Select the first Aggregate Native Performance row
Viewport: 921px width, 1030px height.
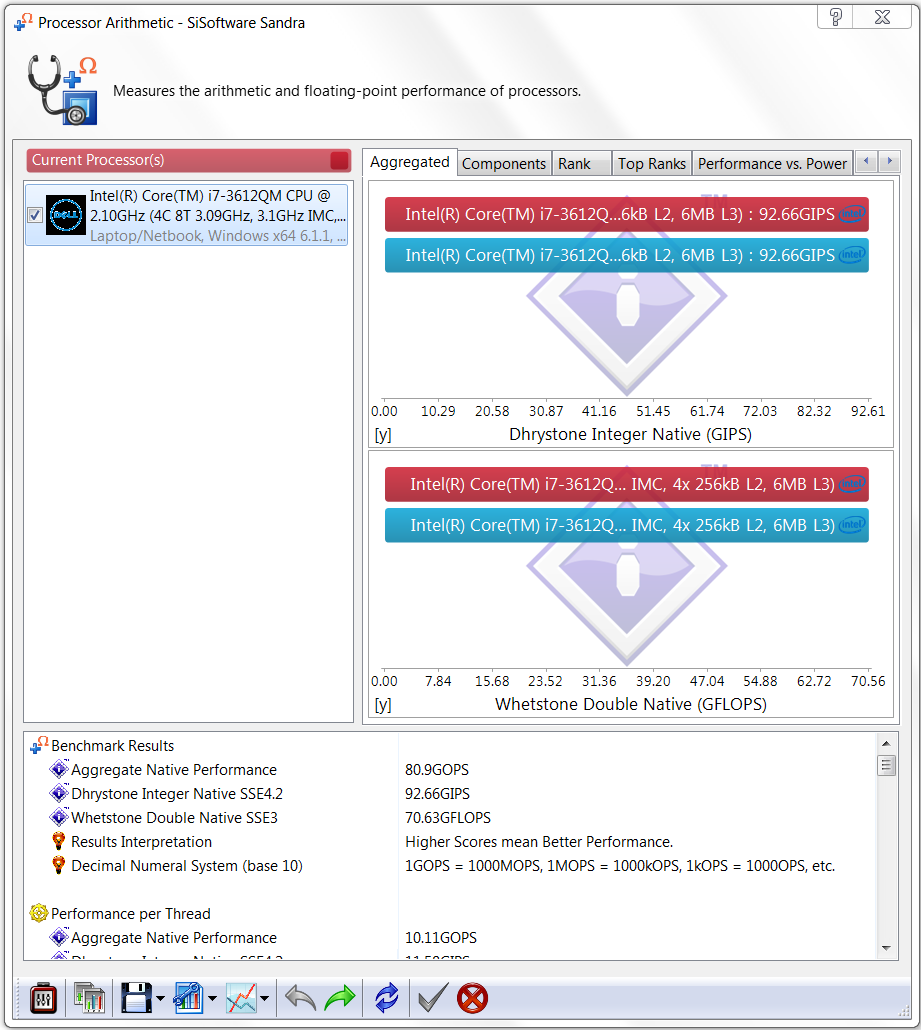[x=450, y=769]
